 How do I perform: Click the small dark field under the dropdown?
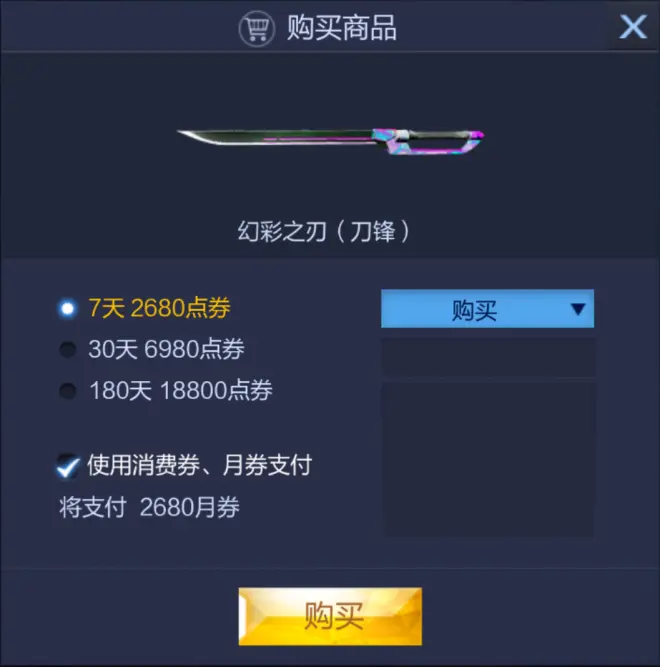coord(488,357)
